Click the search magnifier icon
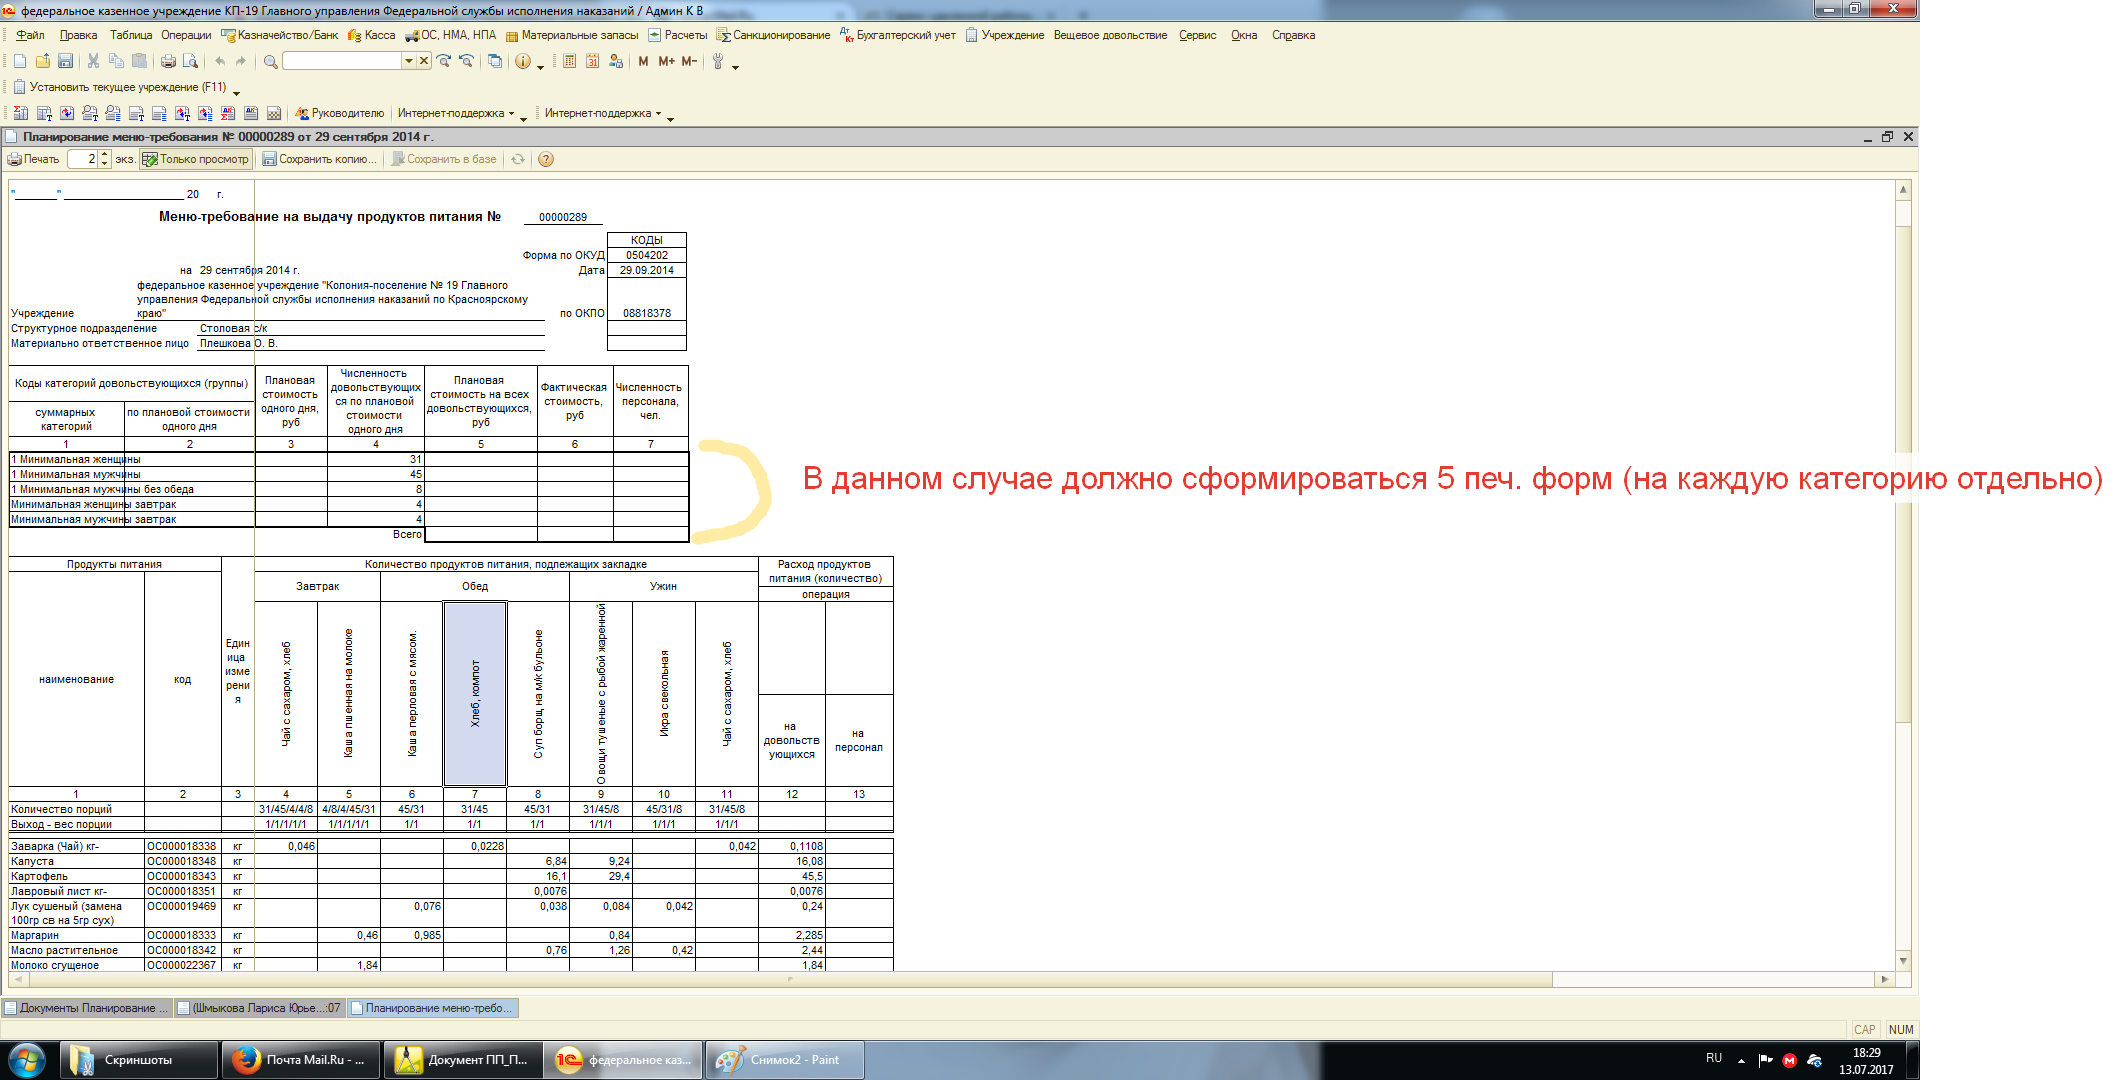The image size is (2114, 1080). pyautogui.click(x=270, y=61)
